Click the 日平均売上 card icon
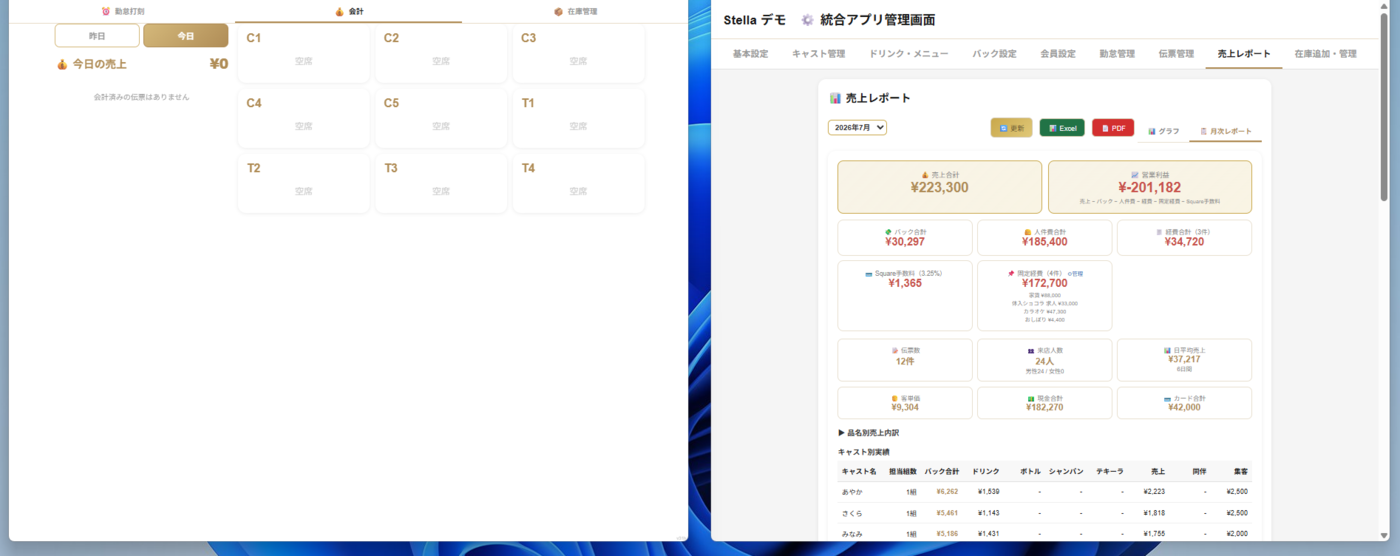Screen dimensions: 1400x556 1167,351
